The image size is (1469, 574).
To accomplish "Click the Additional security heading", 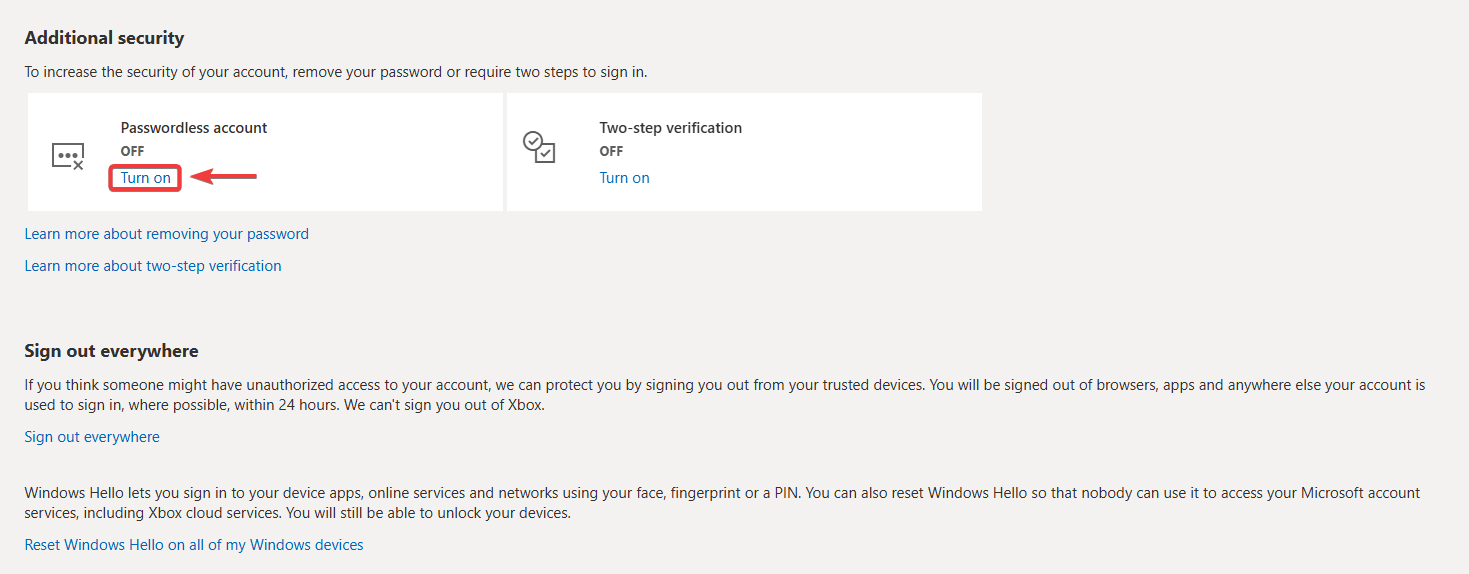I will point(104,38).
